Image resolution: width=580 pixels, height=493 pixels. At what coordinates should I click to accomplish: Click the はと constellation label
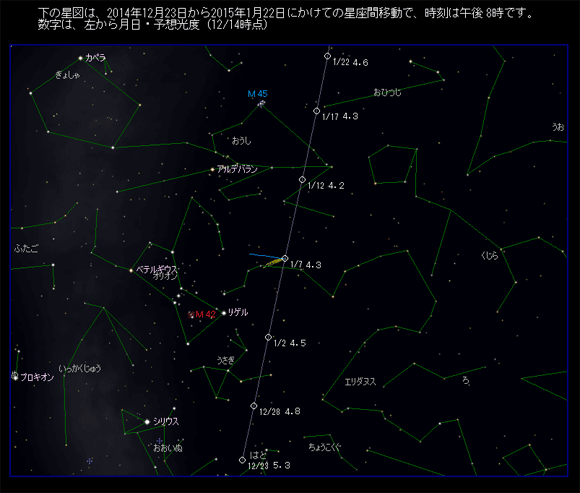point(258,455)
